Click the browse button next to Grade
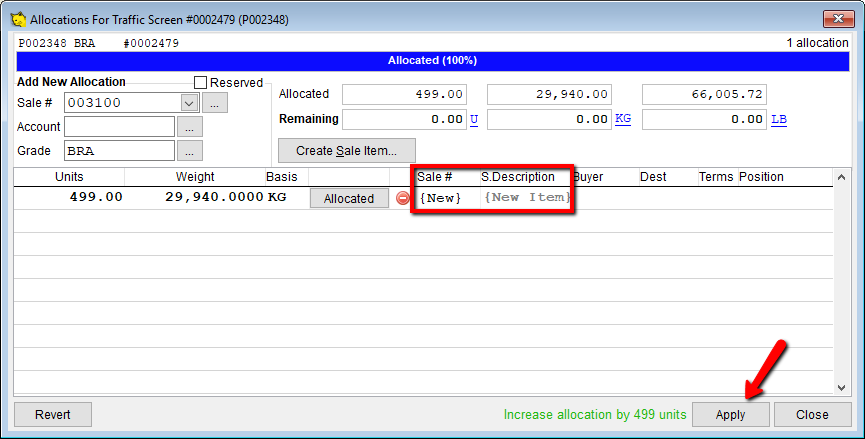The image size is (865, 439). click(x=190, y=151)
